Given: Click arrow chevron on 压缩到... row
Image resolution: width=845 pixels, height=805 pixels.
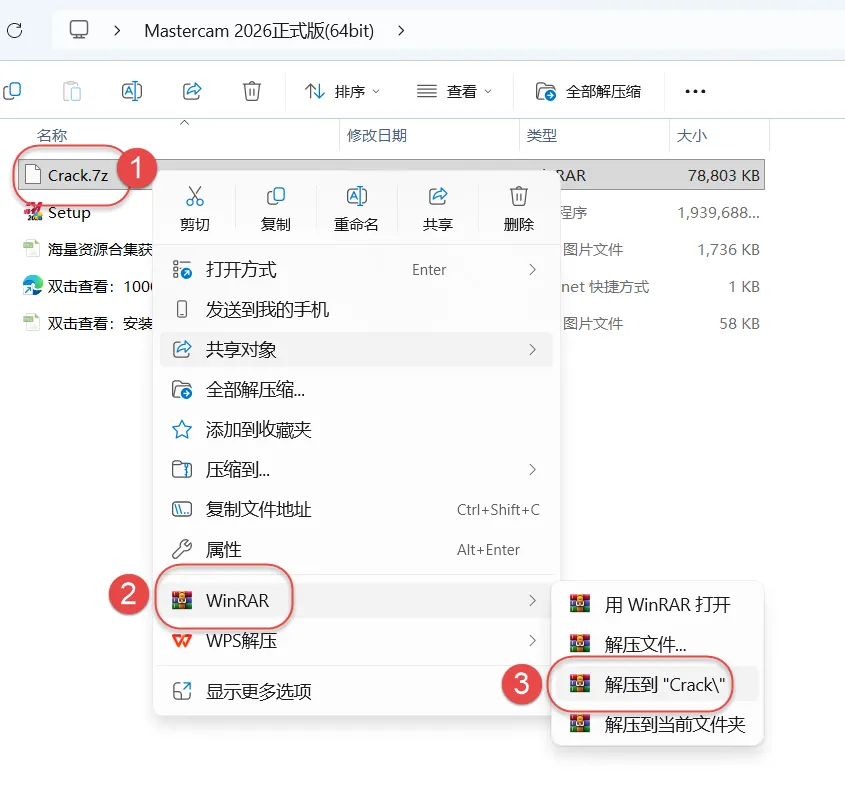Looking at the screenshot, I should pyautogui.click(x=532, y=470).
